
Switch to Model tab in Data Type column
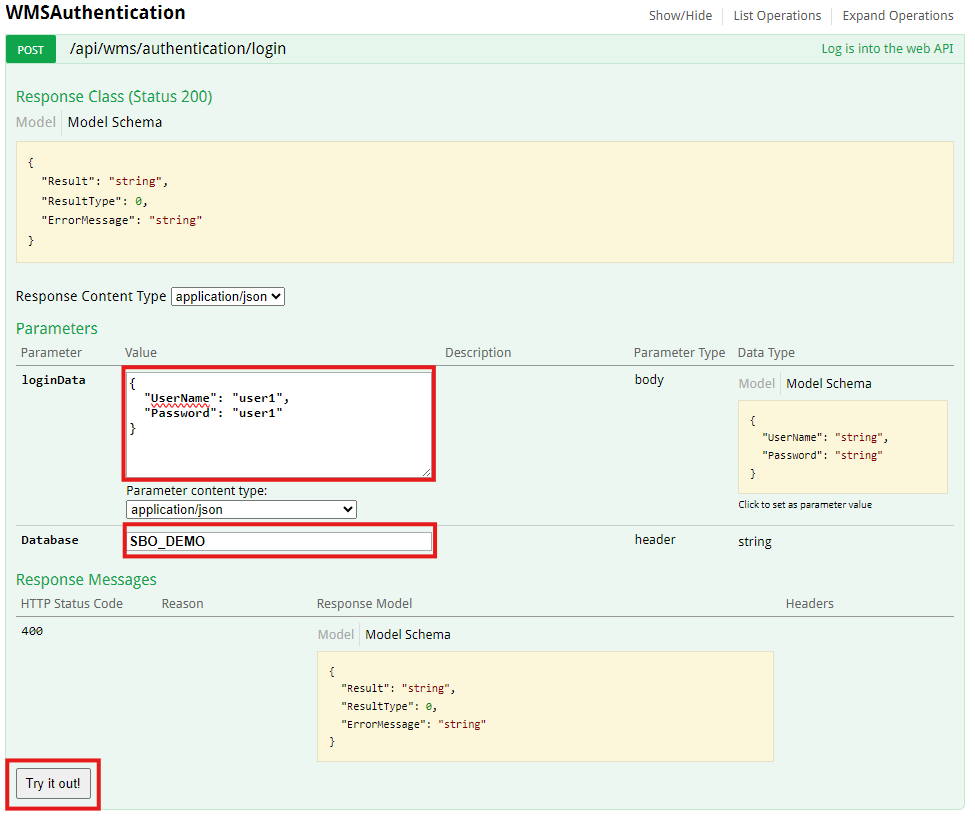[756, 383]
